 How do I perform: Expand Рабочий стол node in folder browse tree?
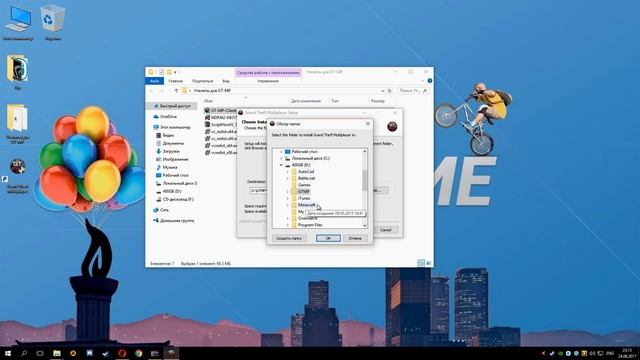281,152
